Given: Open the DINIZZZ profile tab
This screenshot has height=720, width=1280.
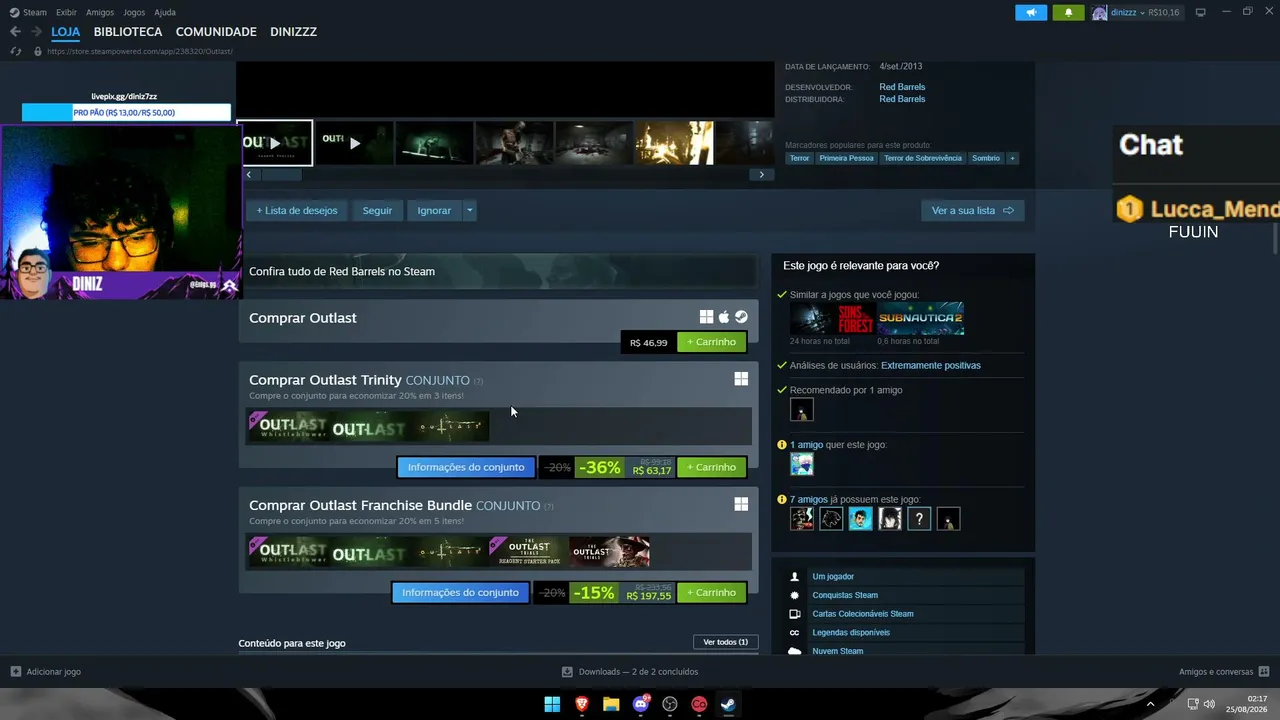Looking at the screenshot, I should click(x=293, y=32).
